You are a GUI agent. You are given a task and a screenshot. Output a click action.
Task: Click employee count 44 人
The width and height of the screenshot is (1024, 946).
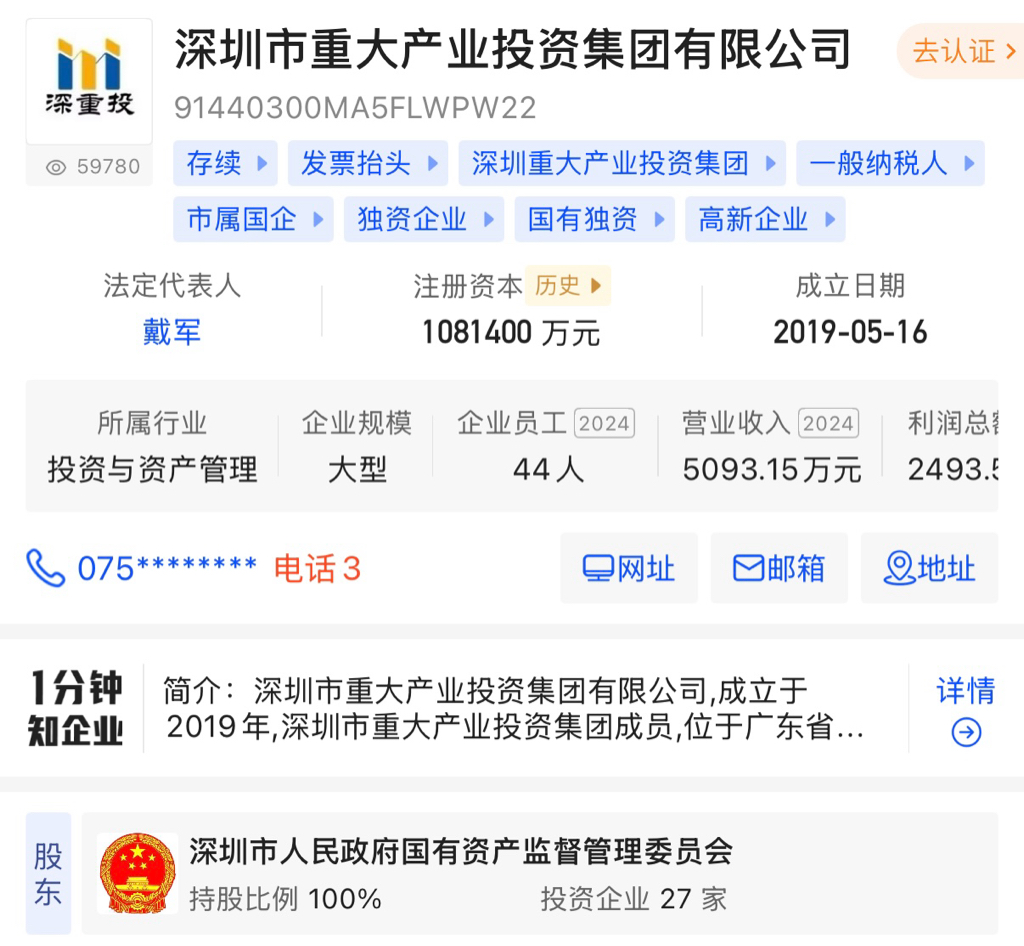click(549, 469)
